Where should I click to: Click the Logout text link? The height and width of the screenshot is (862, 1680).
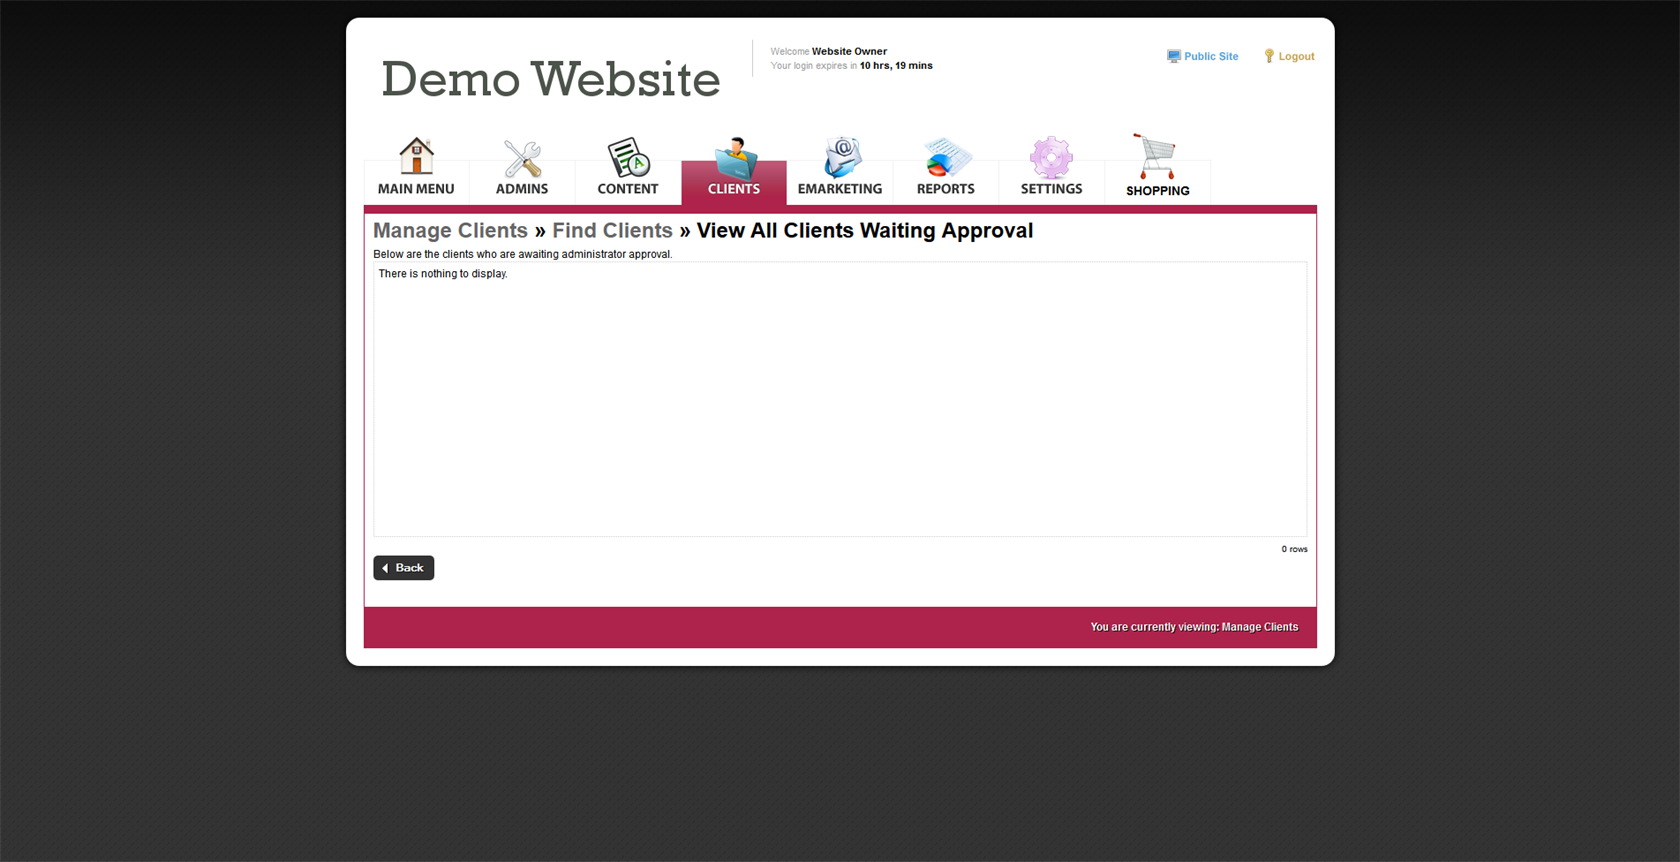pos(1296,57)
